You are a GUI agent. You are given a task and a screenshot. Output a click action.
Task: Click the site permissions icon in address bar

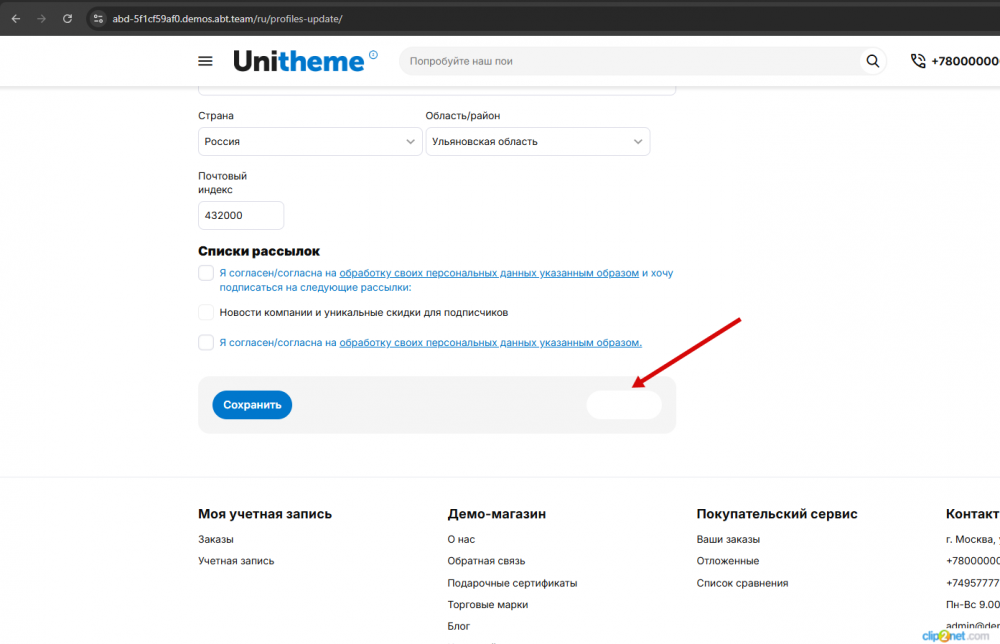98,17
